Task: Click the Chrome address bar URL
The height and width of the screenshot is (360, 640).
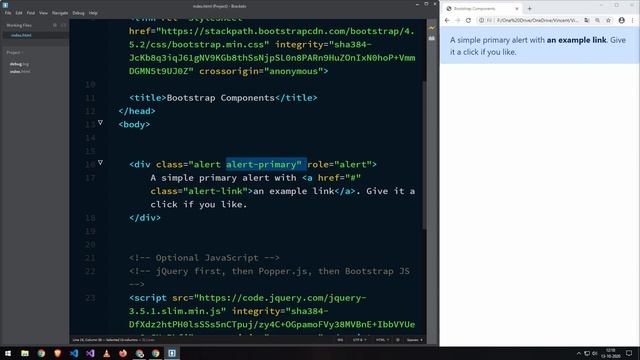Action: tap(538, 20)
